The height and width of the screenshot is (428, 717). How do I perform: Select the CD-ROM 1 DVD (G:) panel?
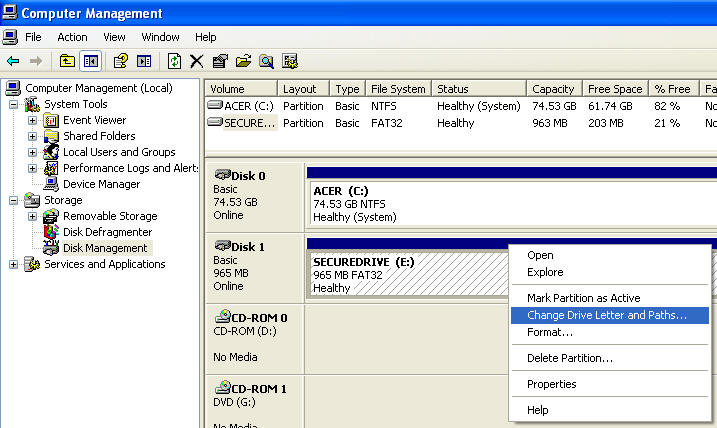[254, 402]
